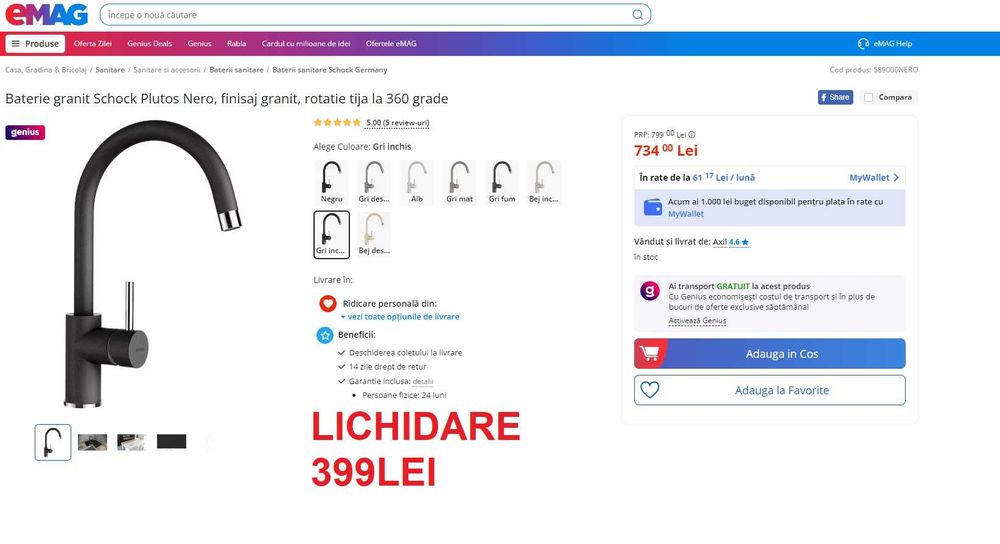Open the MyWallet chevron link
The width and height of the screenshot is (1000, 544).
point(874,177)
